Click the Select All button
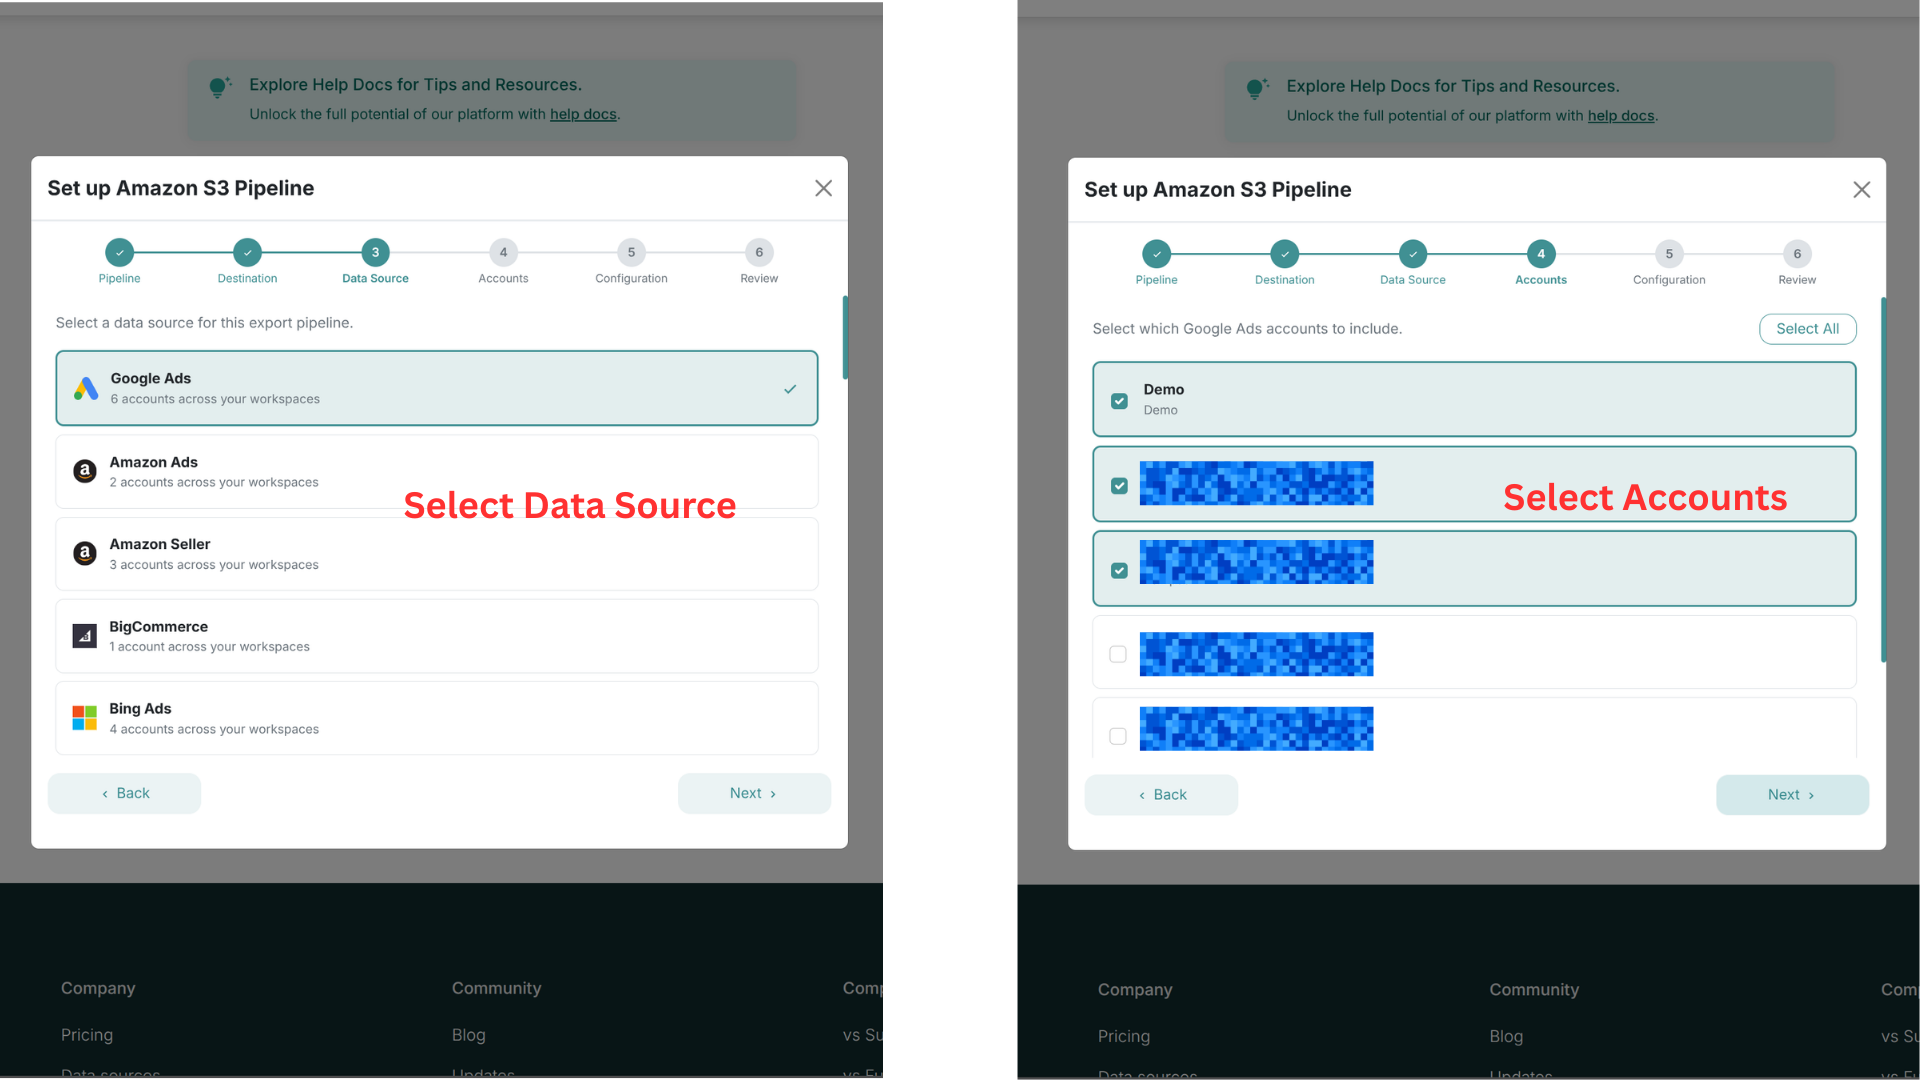Image resolution: width=1920 pixels, height=1080 pixels. (x=1807, y=328)
